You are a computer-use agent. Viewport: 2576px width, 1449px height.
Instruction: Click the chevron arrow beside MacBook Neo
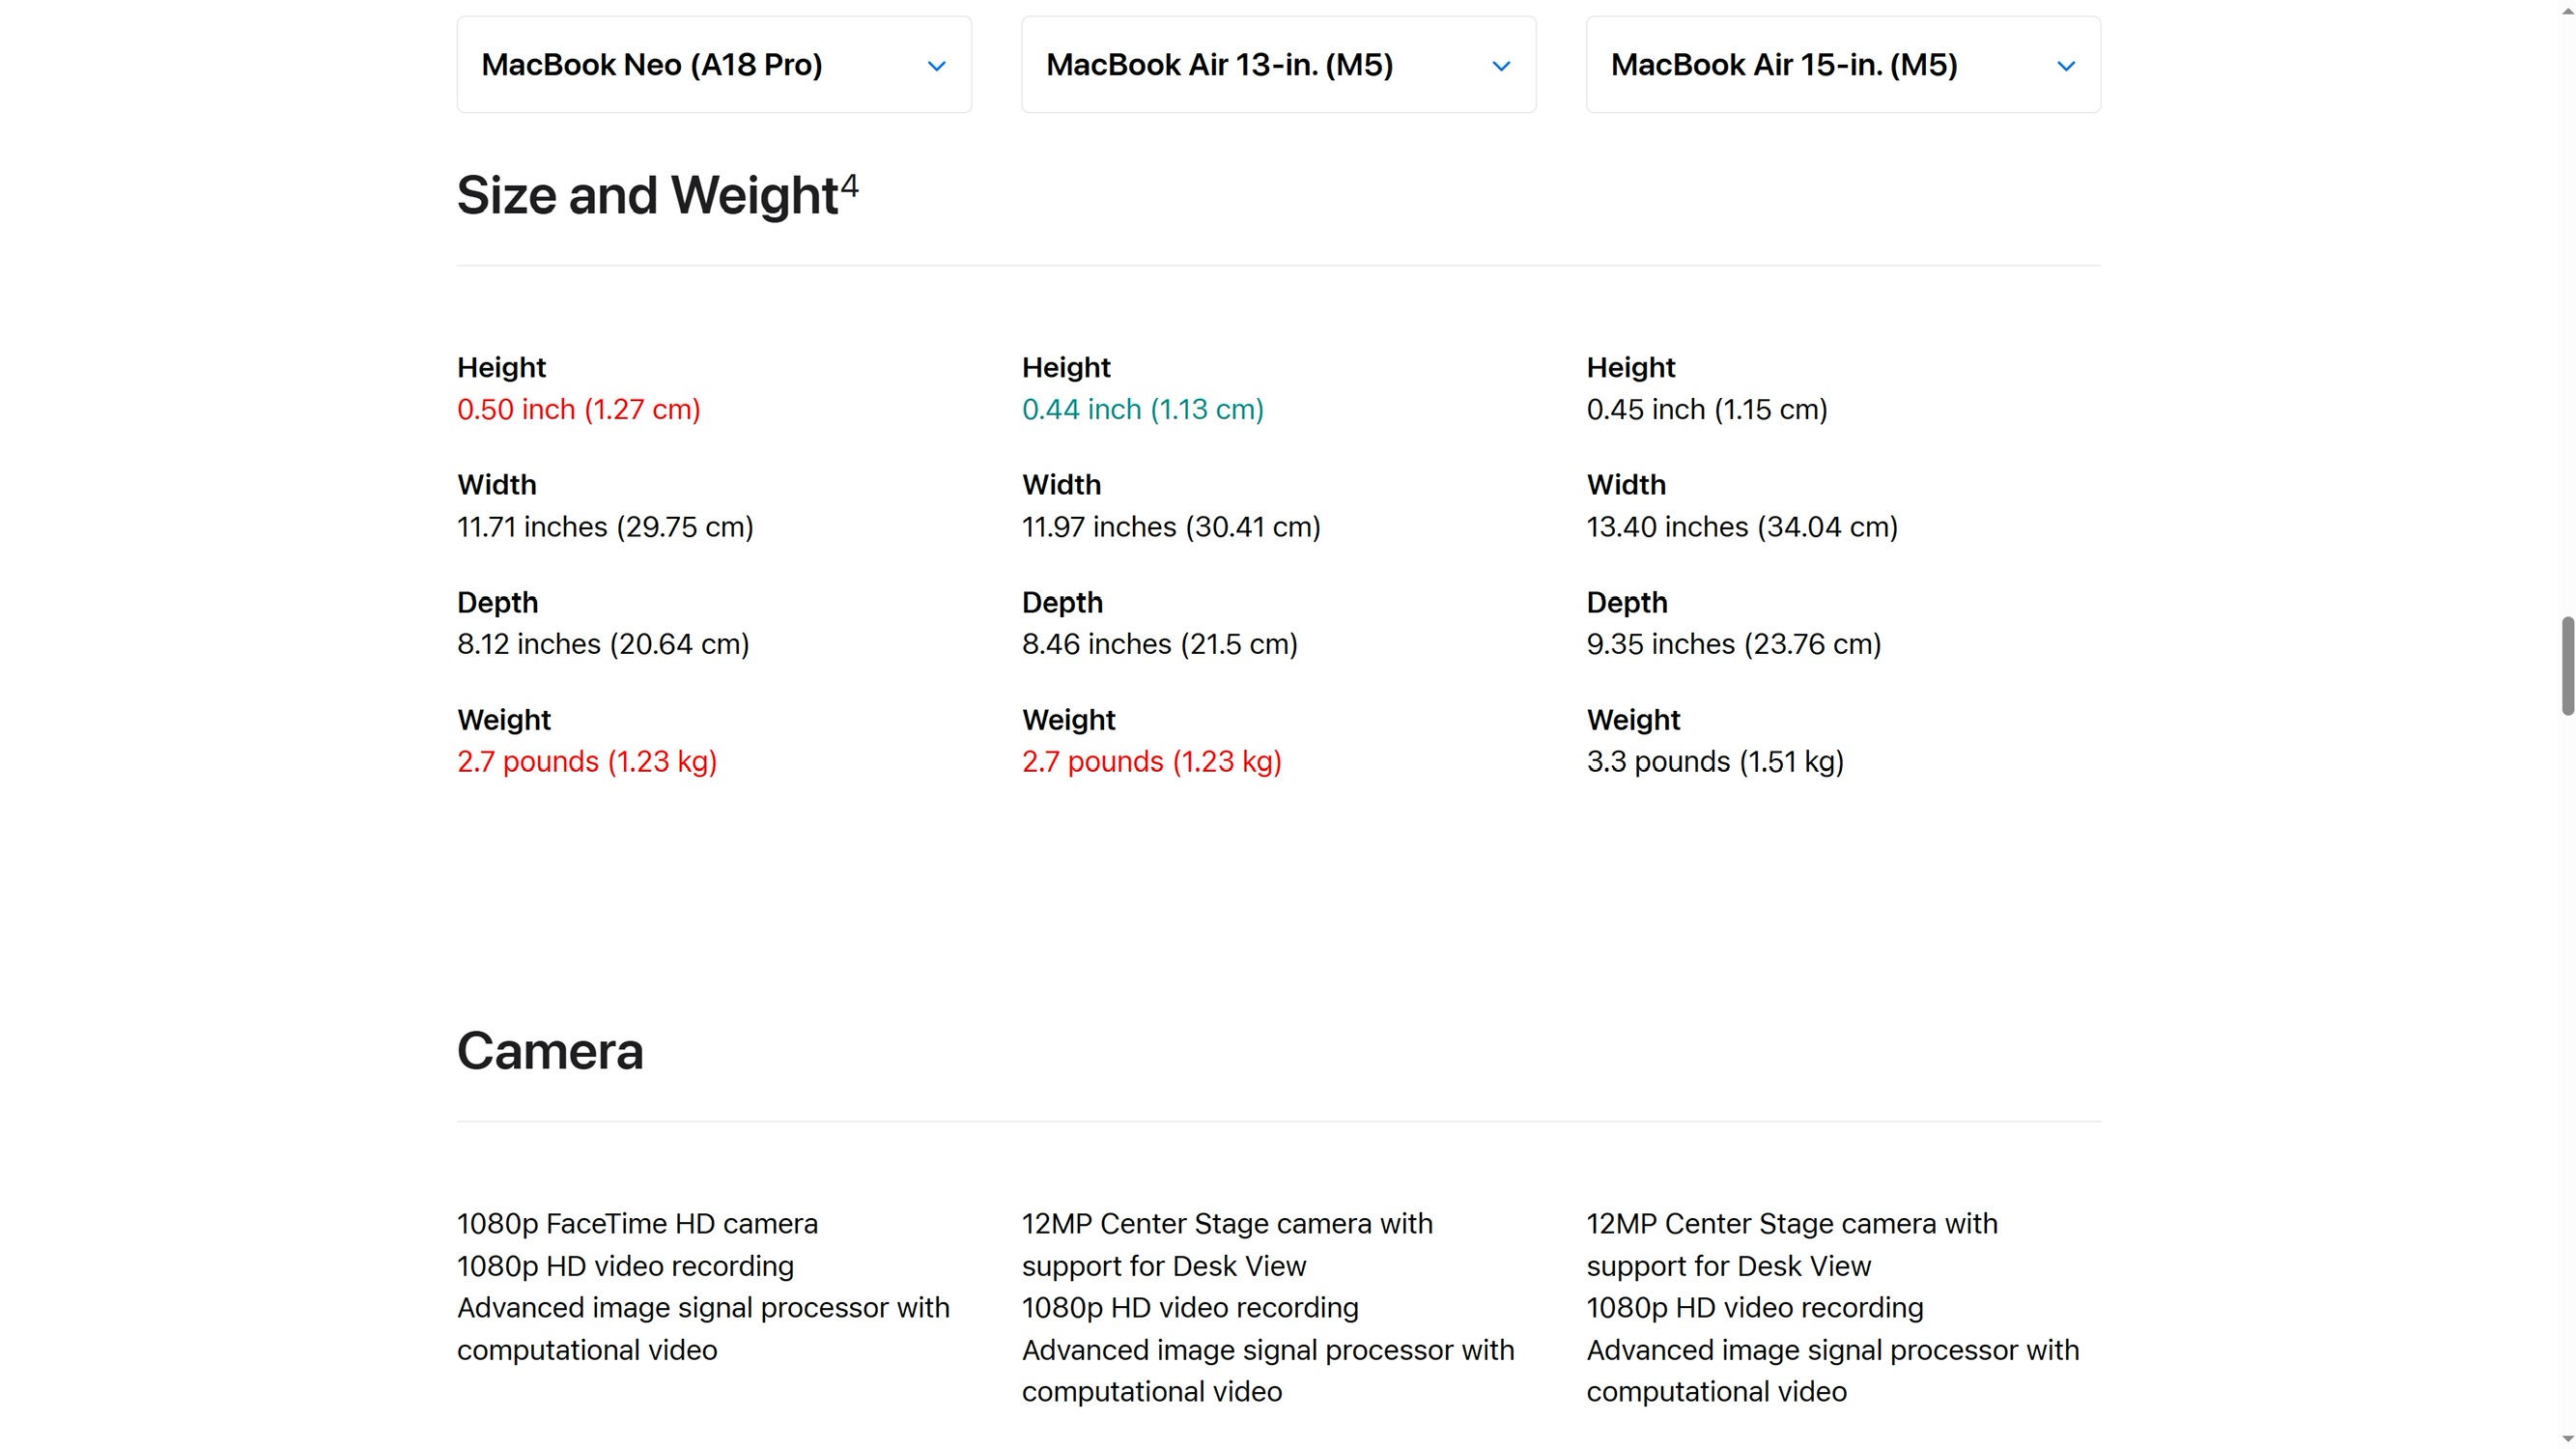[936, 66]
